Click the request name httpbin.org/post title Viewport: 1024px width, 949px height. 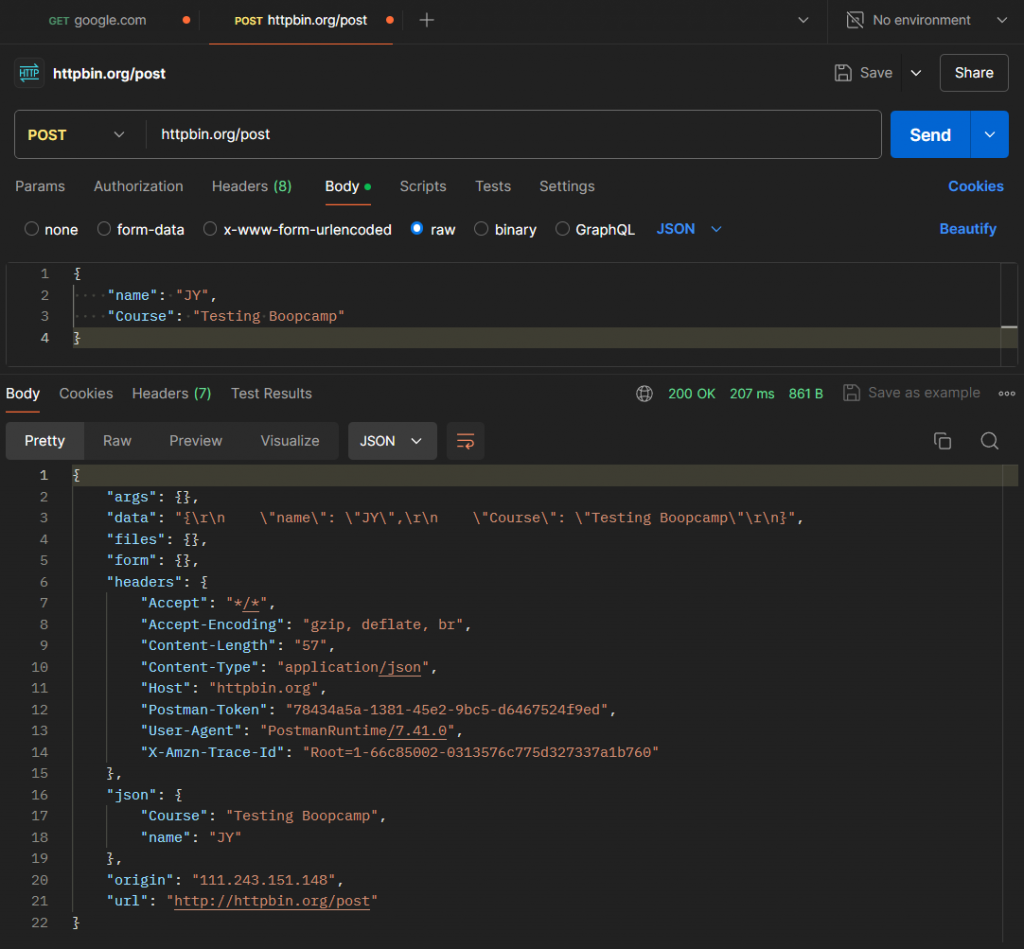(x=109, y=74)
